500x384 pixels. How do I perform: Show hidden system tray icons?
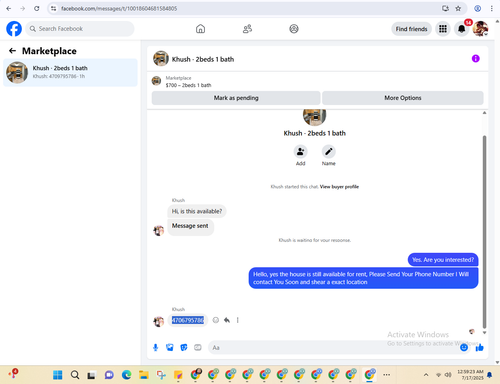[426, 375]
